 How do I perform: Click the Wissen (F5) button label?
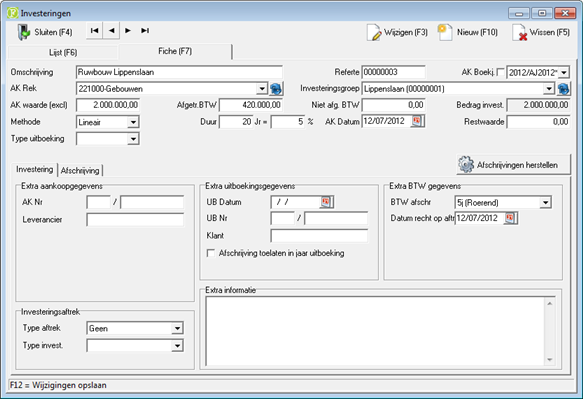click(x=550, y=32)
